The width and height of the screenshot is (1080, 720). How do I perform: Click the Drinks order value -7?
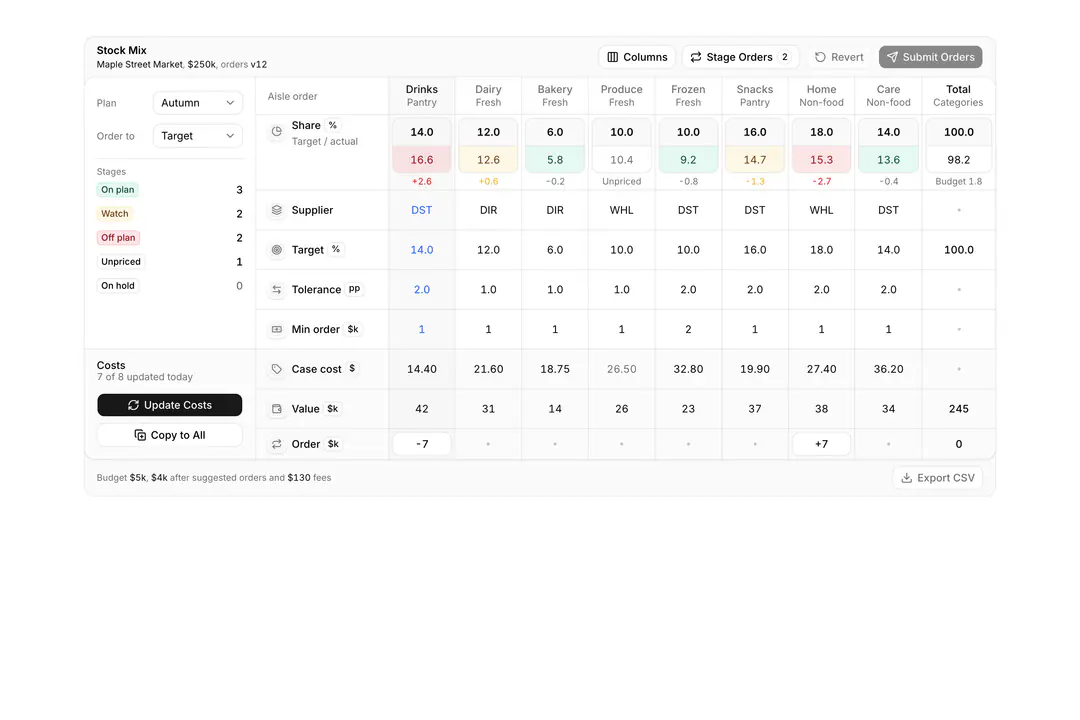point(422,444)
